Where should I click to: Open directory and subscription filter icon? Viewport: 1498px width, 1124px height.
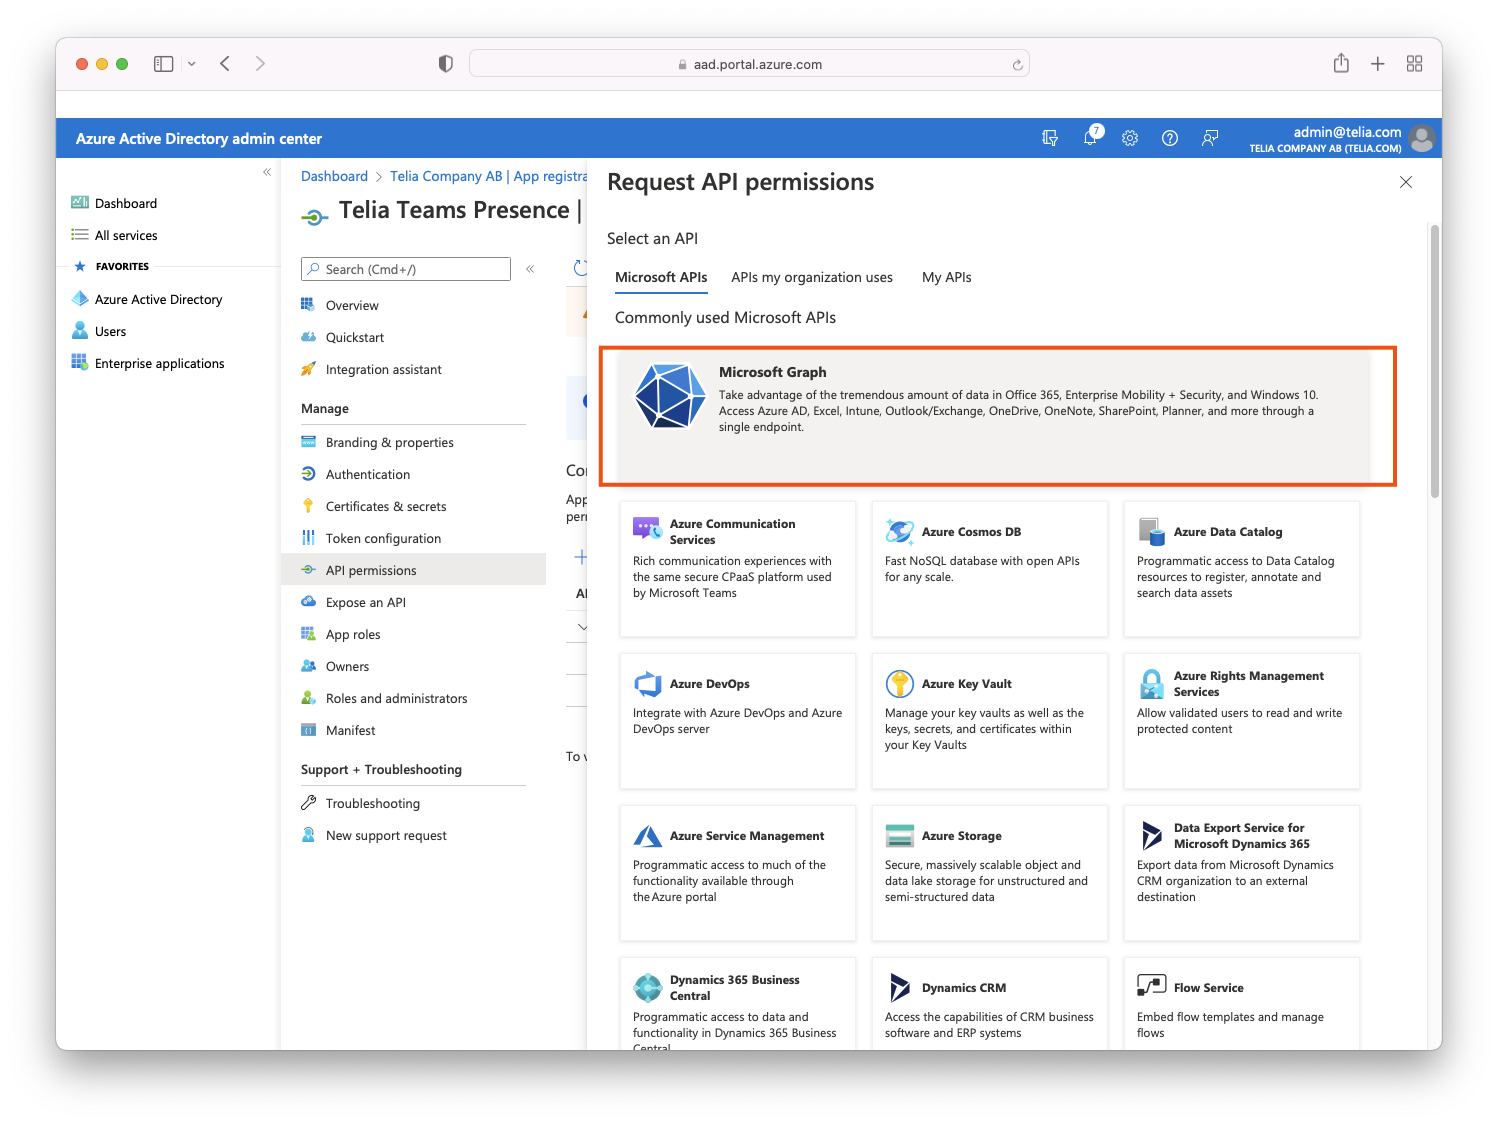pyautogui.click(x=1050, y=138)
